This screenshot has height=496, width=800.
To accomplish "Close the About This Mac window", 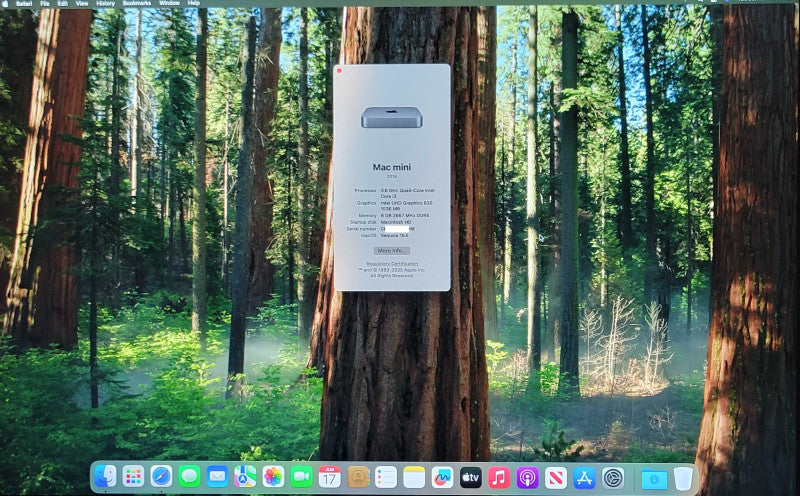I will click(340, 70).
